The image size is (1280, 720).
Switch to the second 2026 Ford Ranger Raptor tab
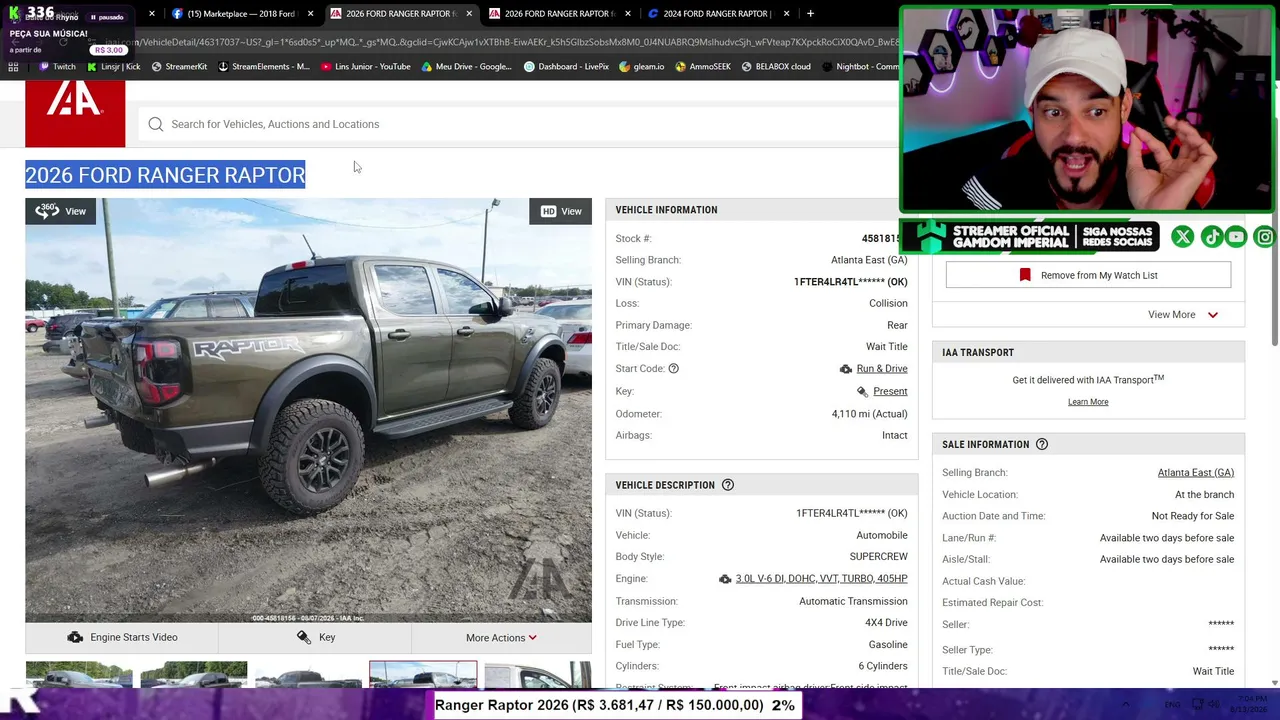click(x=559, y=14)
